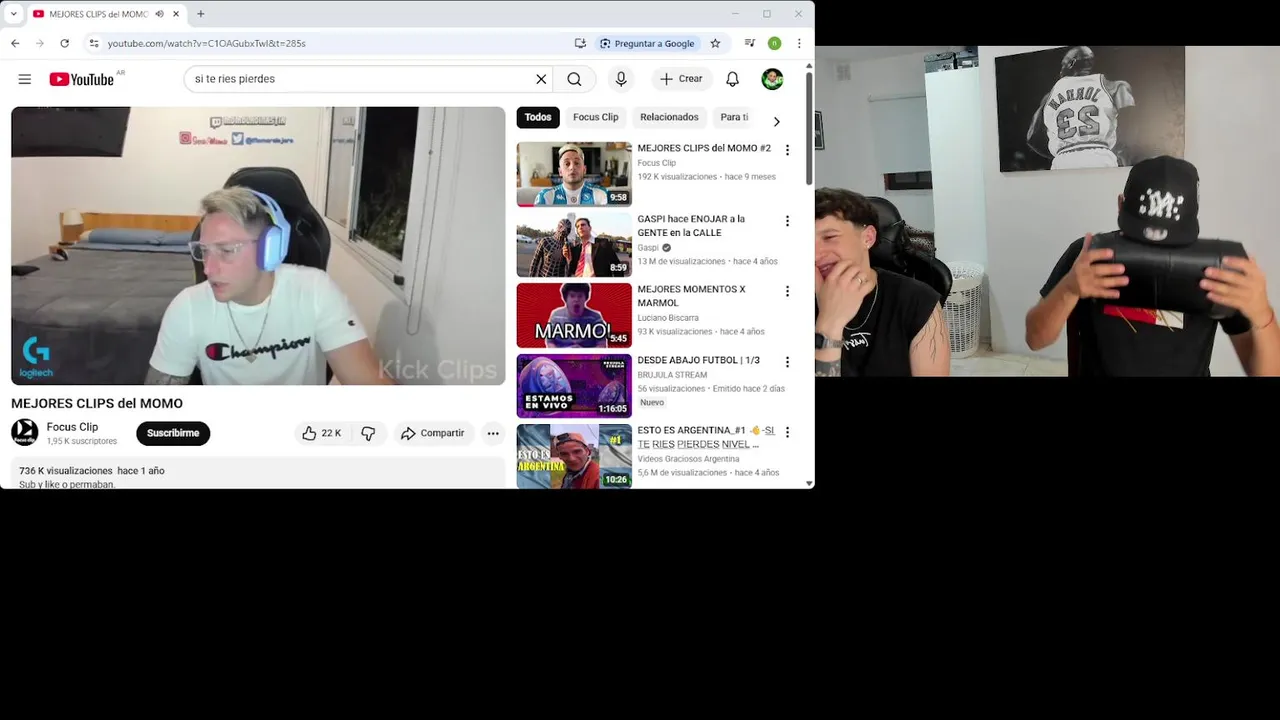Submit search with the magnifier button
Viewport: 1280px width, 720px height.
click(574, 79)
